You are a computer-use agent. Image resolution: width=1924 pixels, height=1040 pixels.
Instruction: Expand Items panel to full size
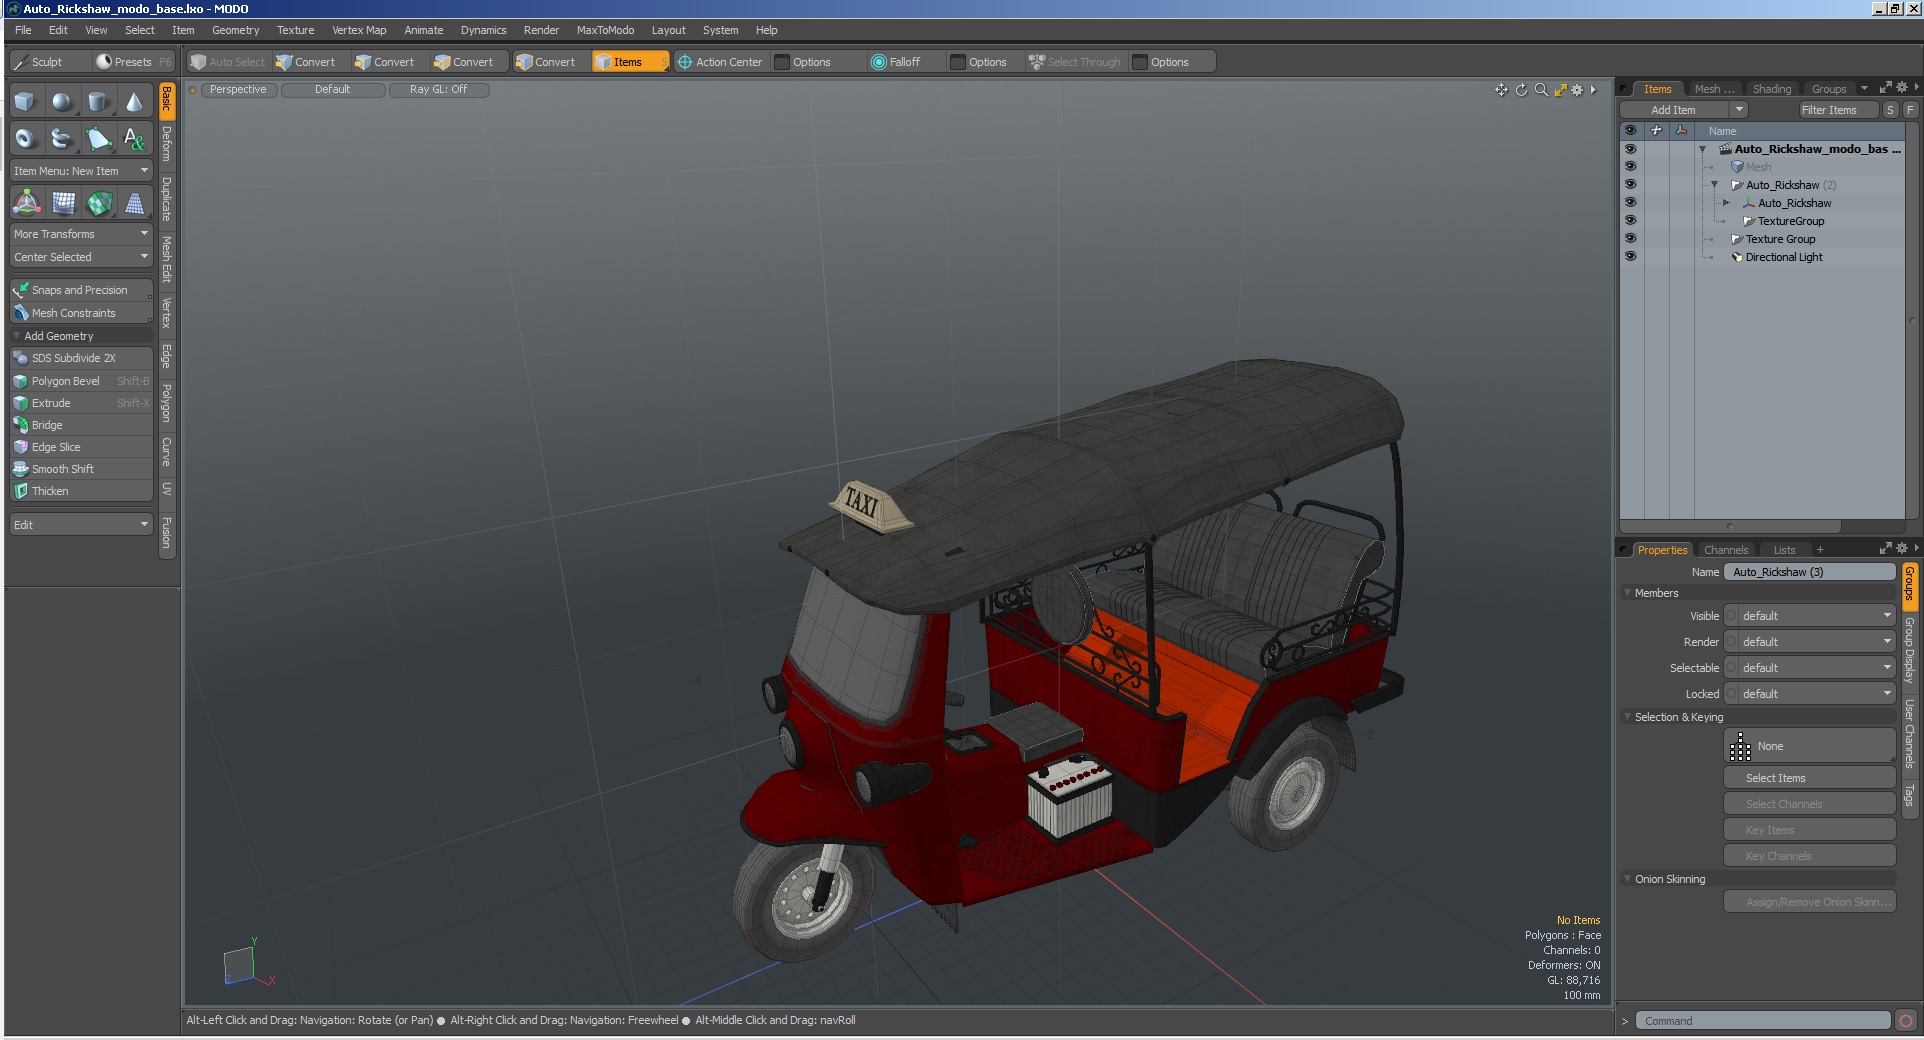[x=1885, y=88]
